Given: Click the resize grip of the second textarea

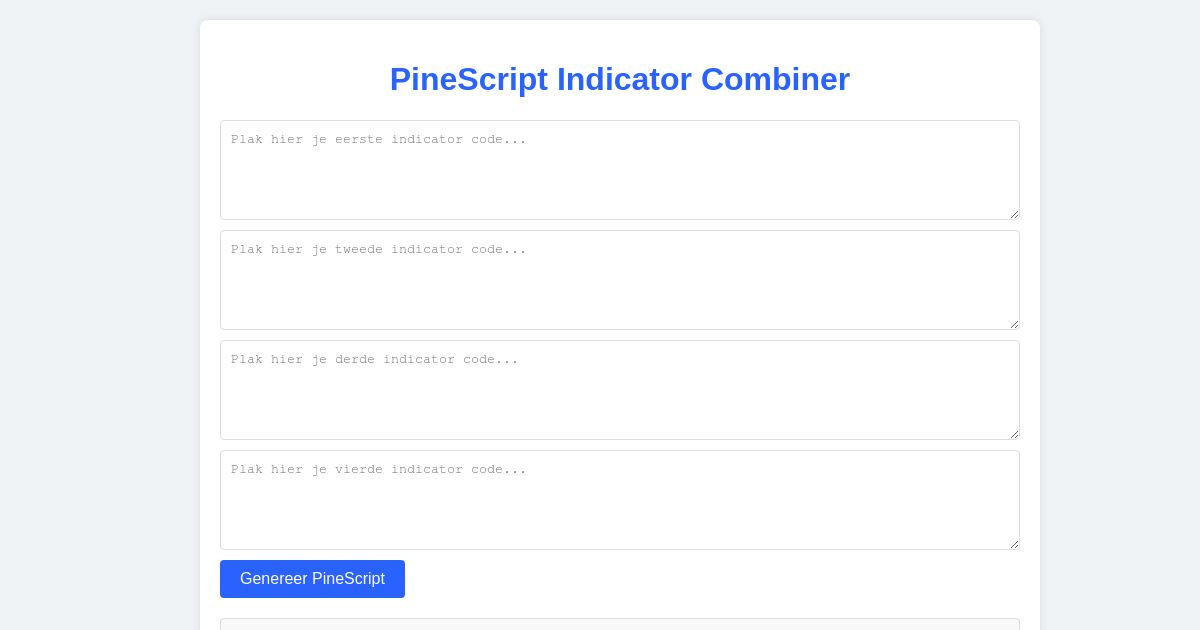Looking at the screenshot, I should (1013, 324).
